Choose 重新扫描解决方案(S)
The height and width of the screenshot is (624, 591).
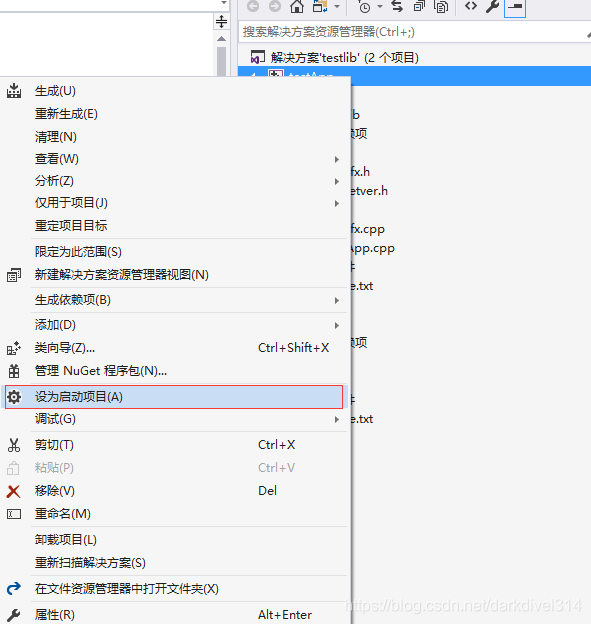[x=175, y=563]
